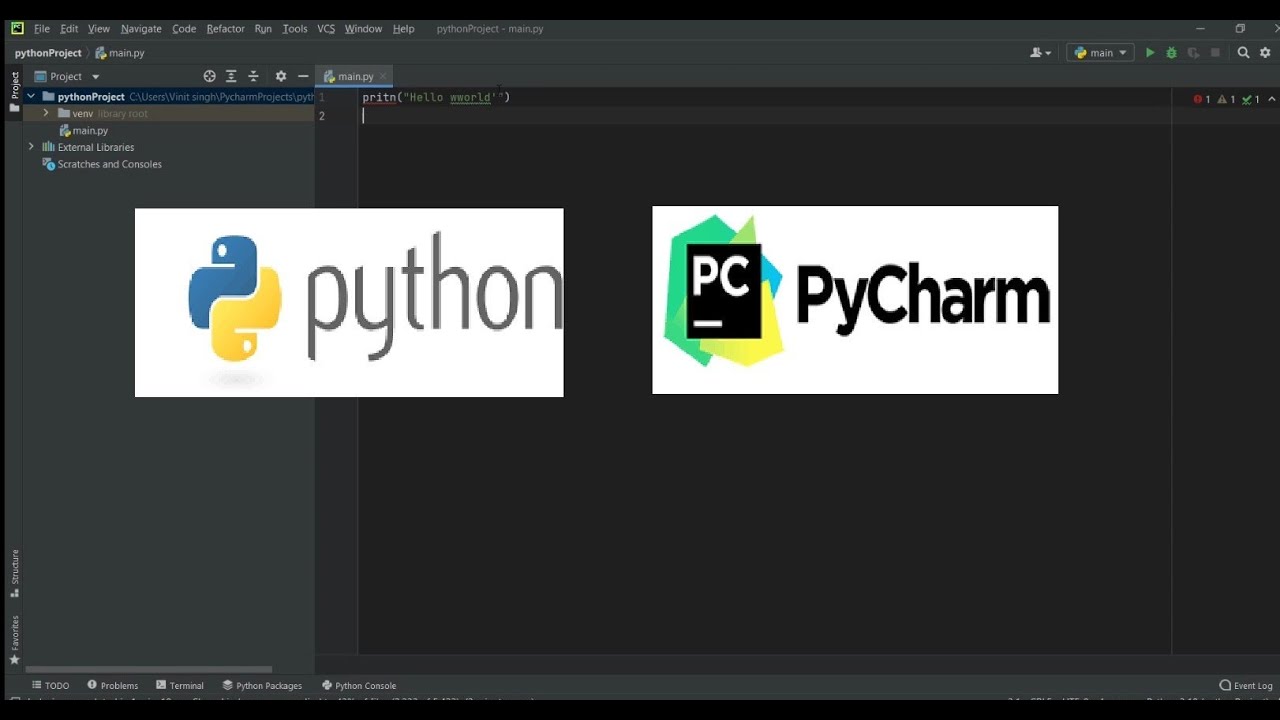Expand the venv folder arrow
The width and height of the screenshot is (1280, 720).
pyautogui.click(x=46, y=113)
